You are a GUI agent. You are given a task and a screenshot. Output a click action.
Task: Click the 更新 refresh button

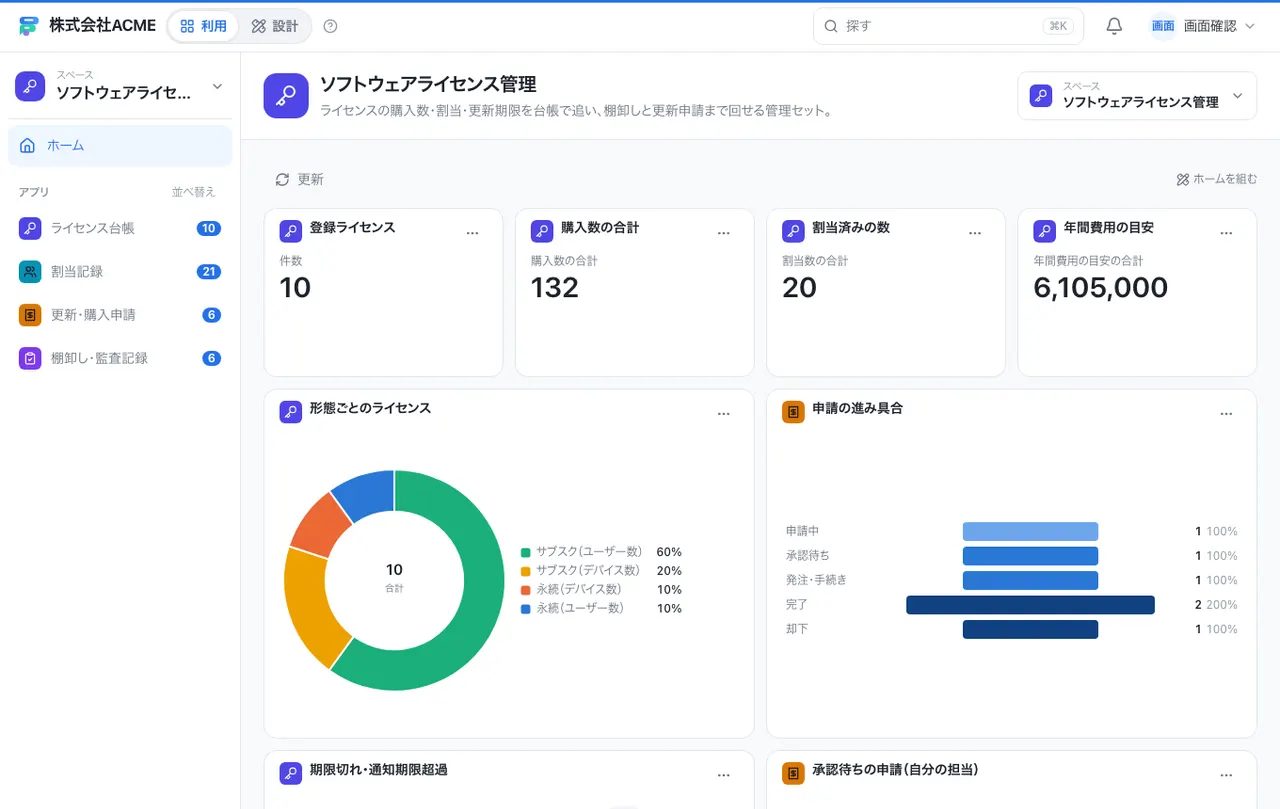coord(299,179)
